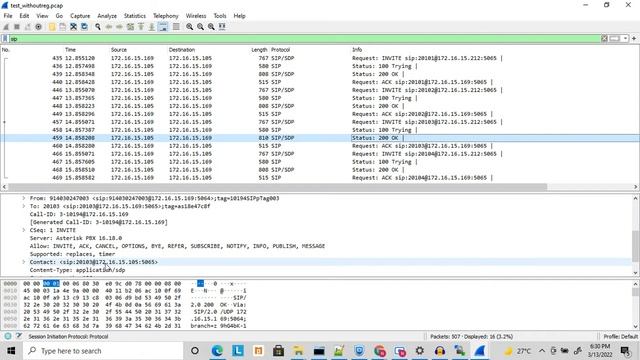Click into the display filter field
Viewport: 640px width, 360px height.
(304, 39)
